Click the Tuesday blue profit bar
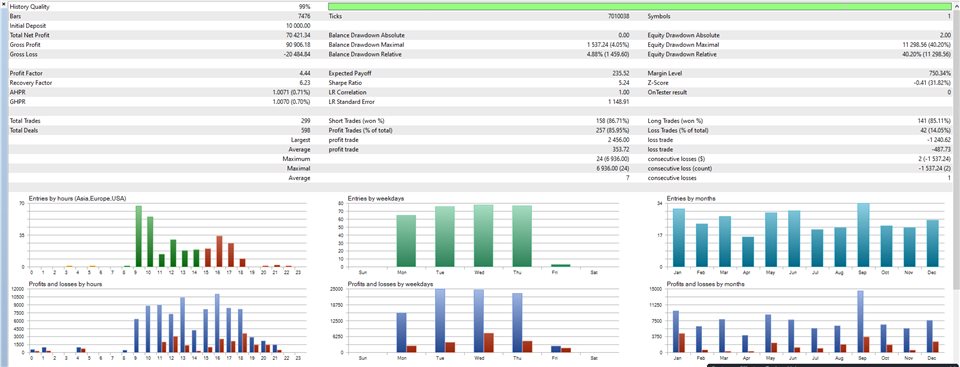 coord(440,320)
